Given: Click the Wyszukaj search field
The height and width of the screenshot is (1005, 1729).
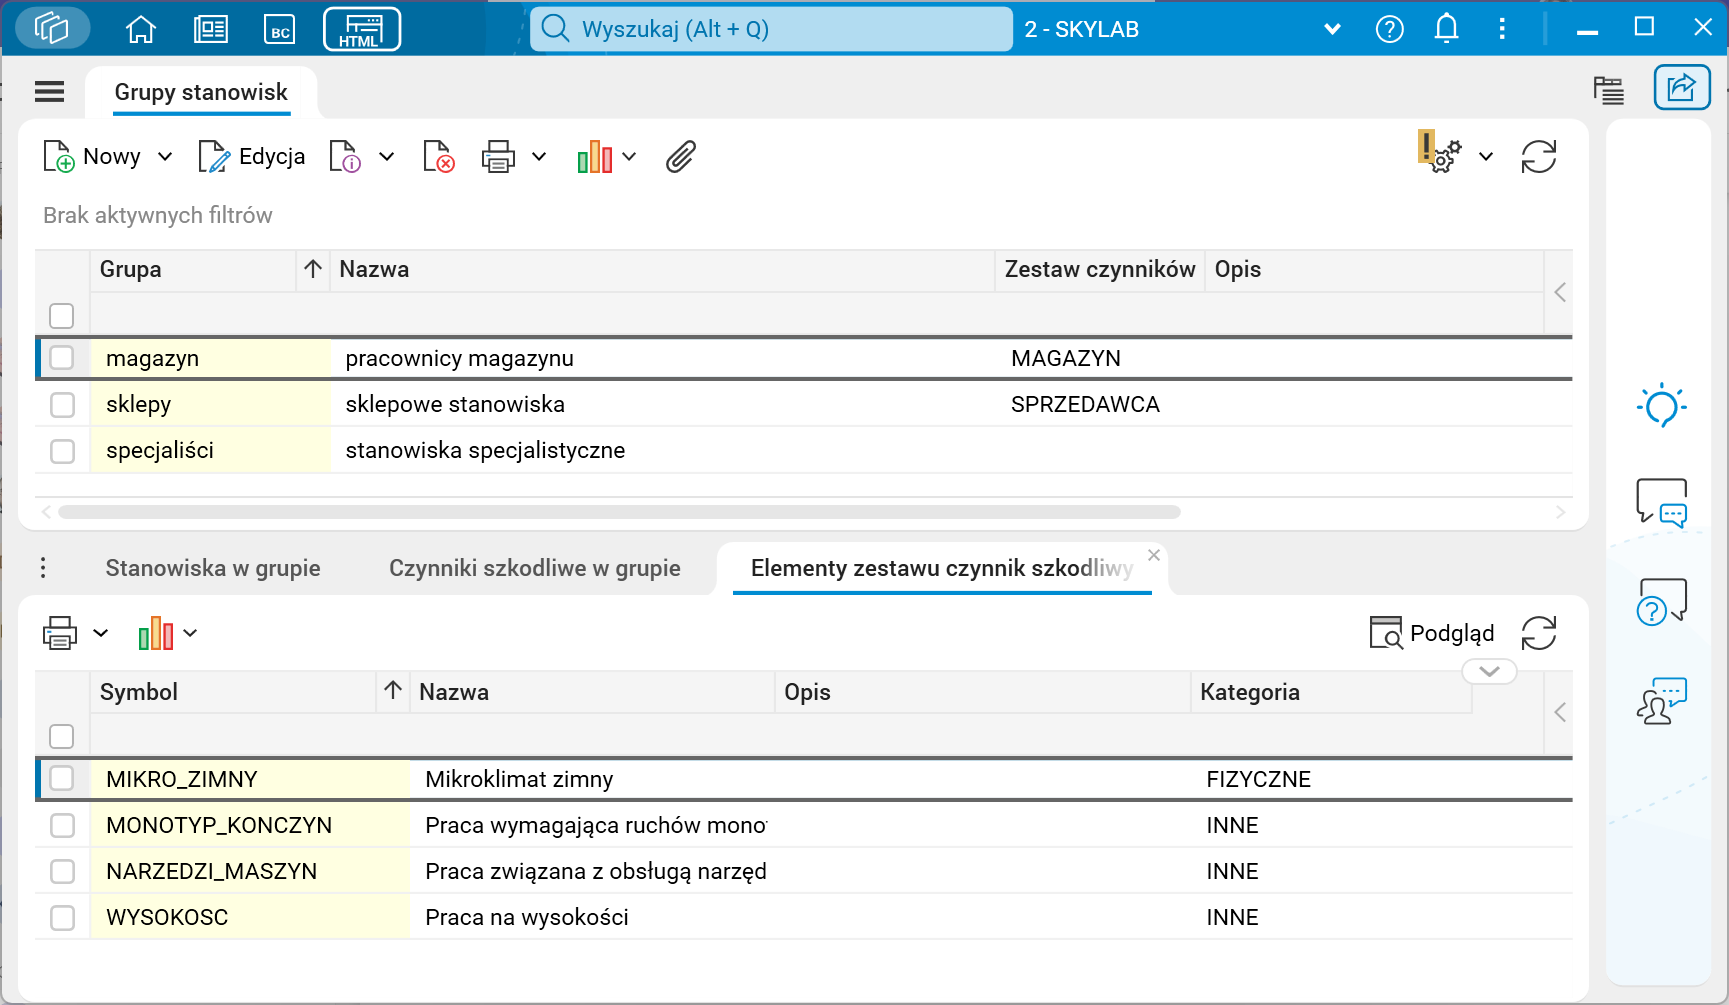Looking at the screenshot, I should [770, 30].
